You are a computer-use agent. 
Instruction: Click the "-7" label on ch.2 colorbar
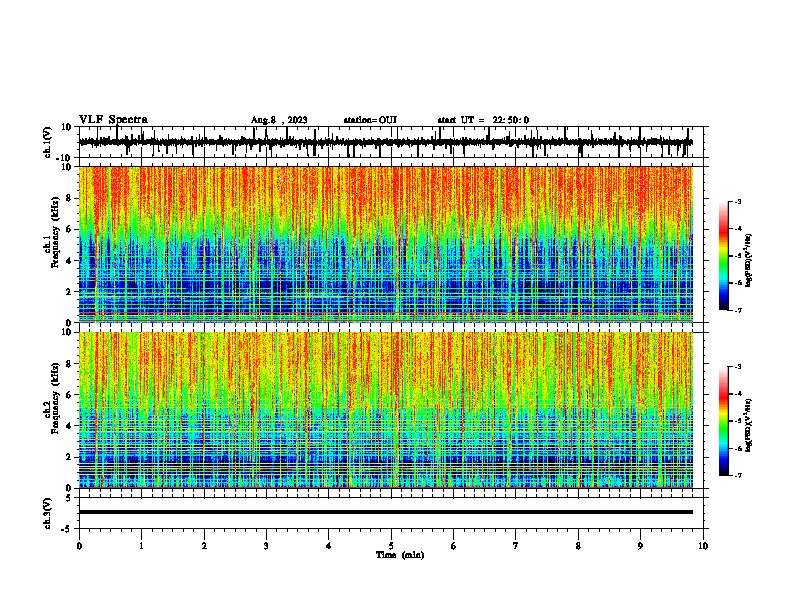[737, 475]
